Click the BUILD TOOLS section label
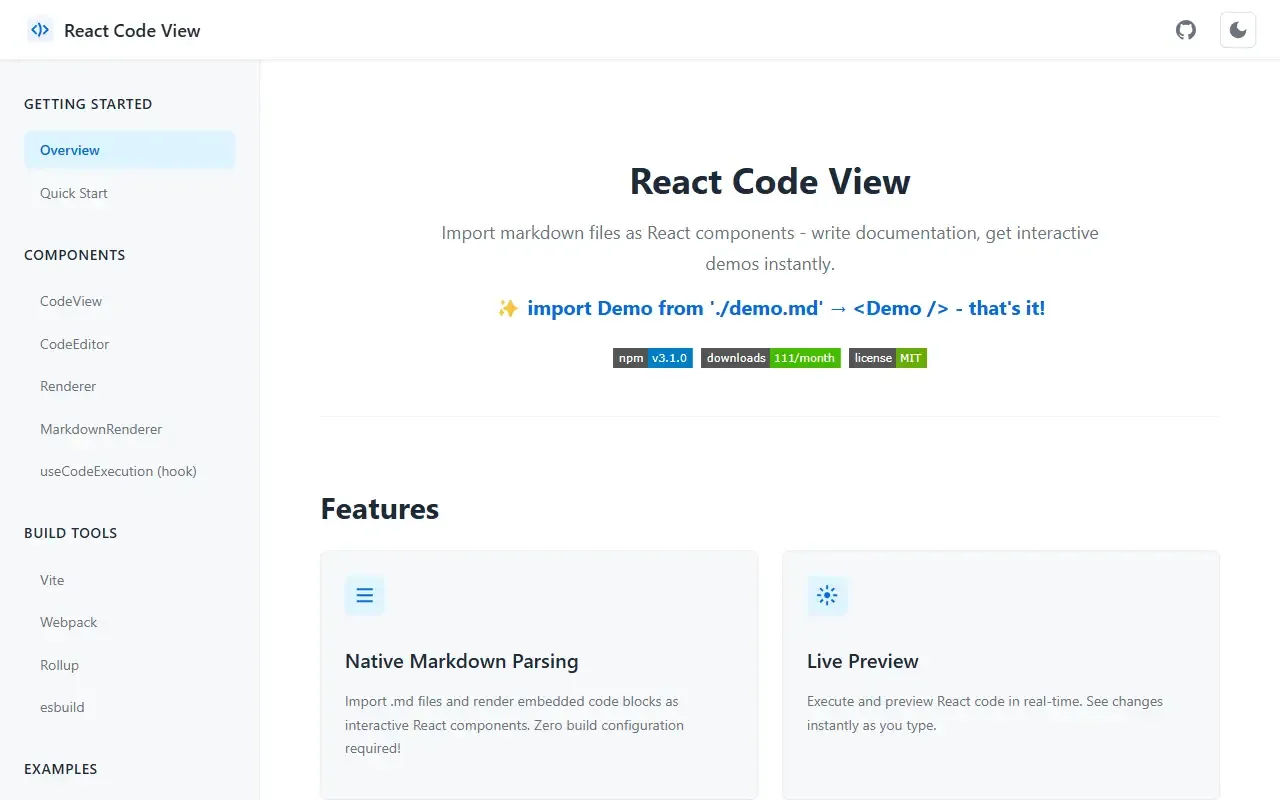 71,533
